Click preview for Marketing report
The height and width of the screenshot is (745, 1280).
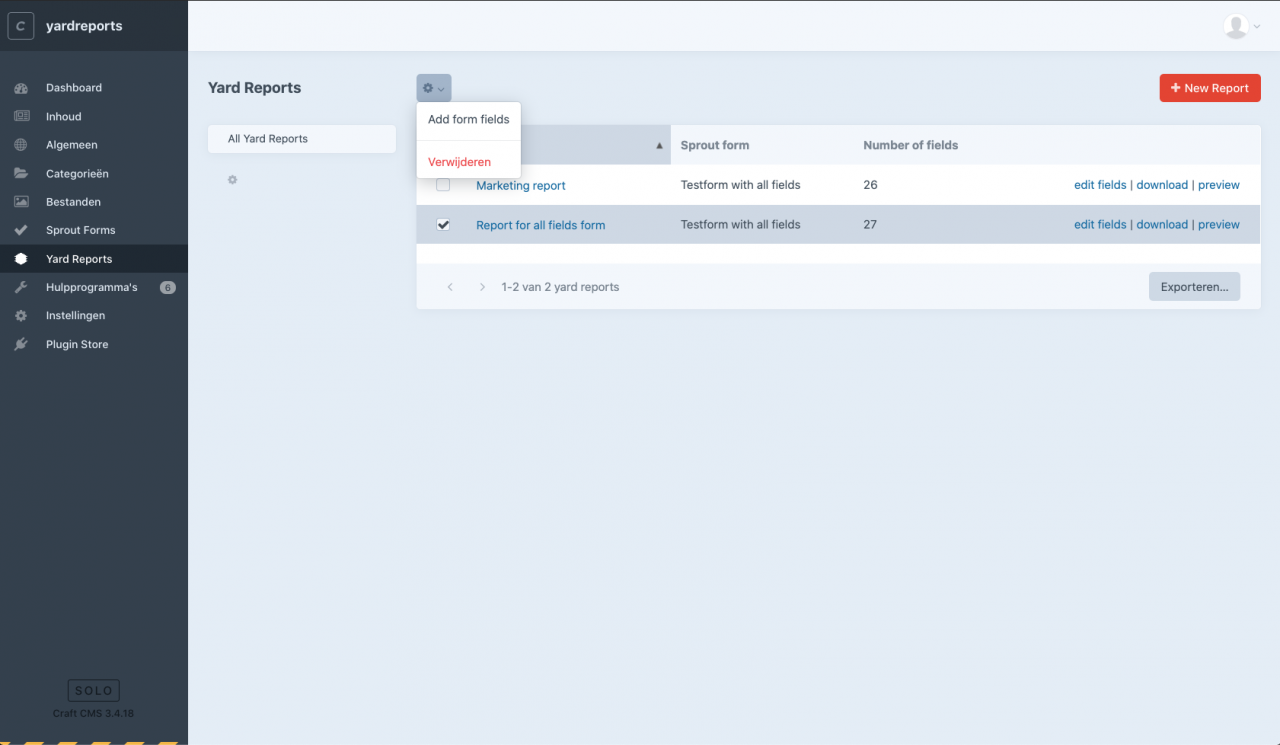pos(1219,185)
